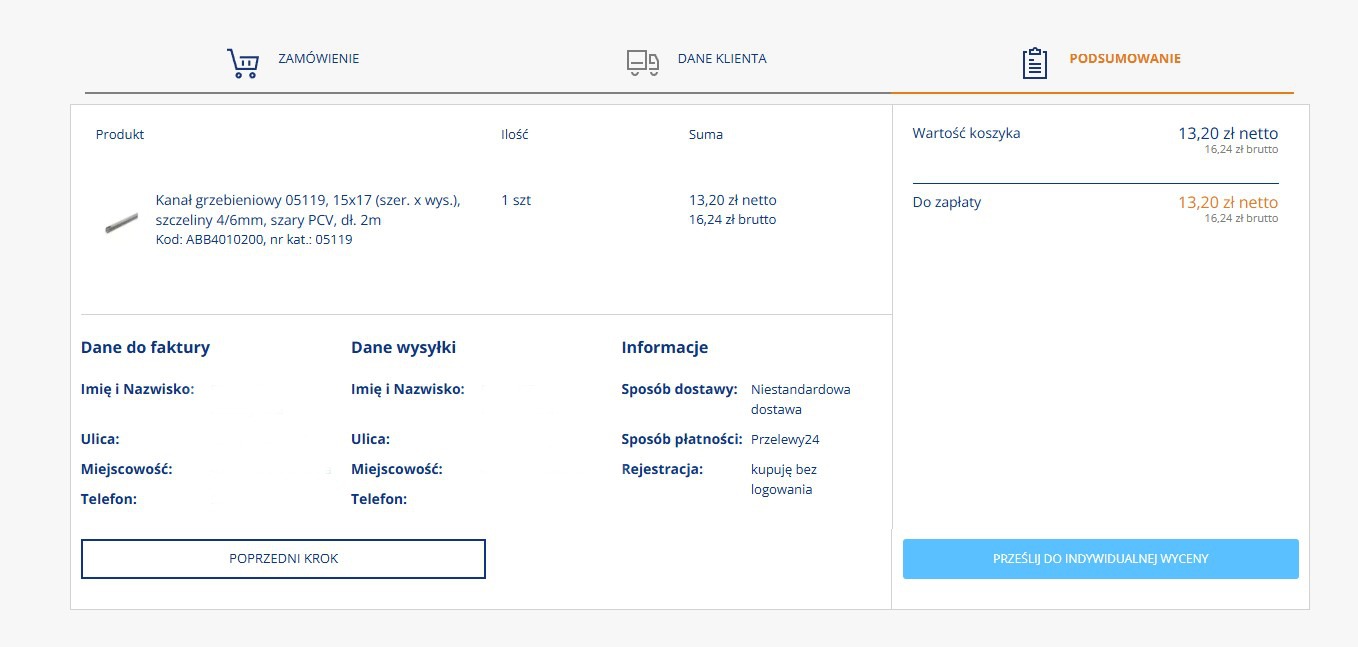Click the product code ABB4010200 line

click(x=254, y=240)
